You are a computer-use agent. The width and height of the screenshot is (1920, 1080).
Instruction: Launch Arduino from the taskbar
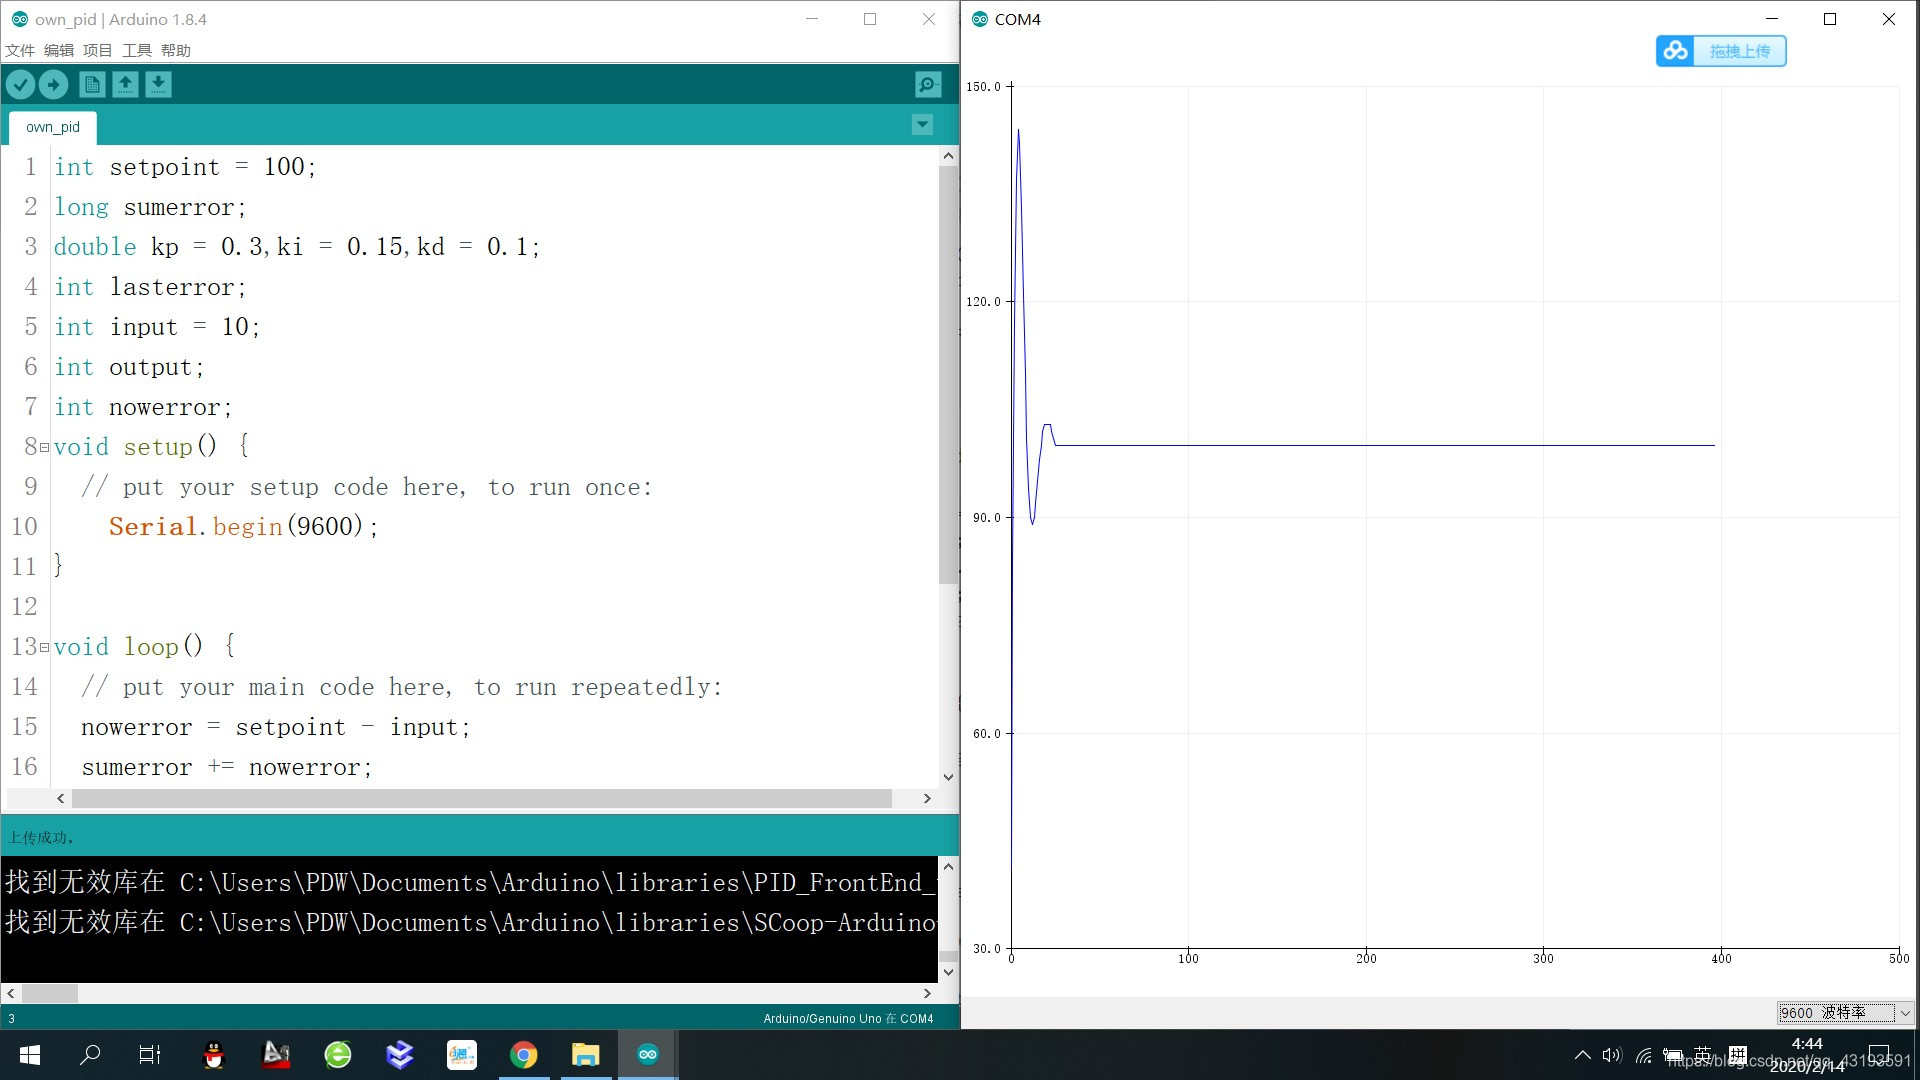[x=647, y=1054]
